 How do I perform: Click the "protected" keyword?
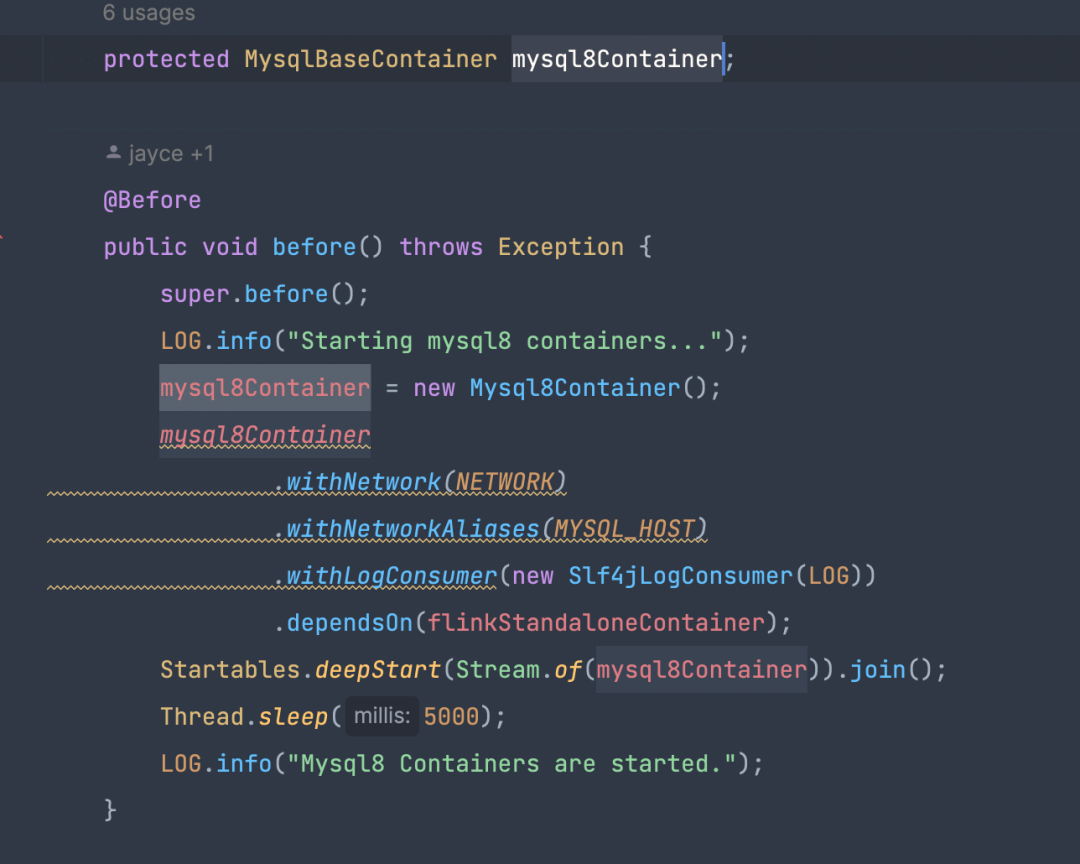166,59
